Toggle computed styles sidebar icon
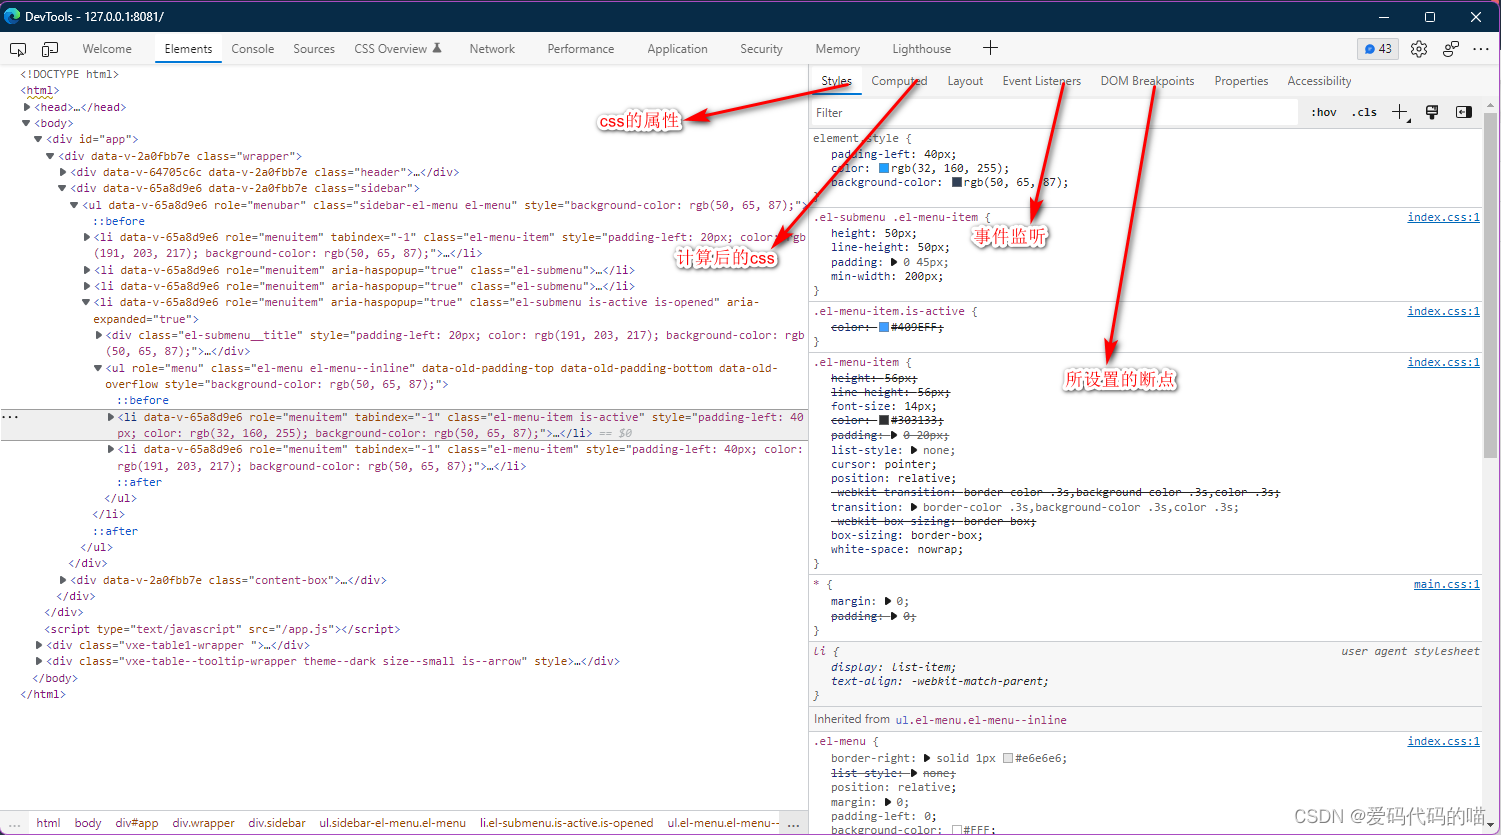The width and height of the screenshot is (1501, 835). point(1464,112)
